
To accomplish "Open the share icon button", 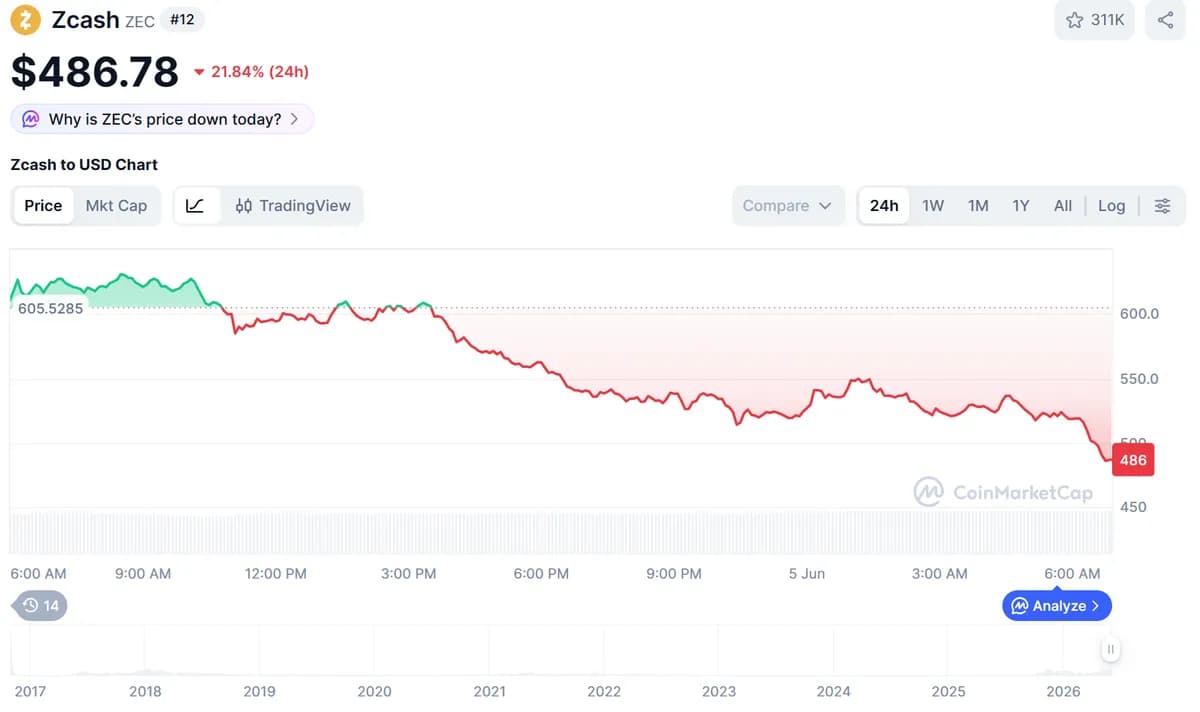I will (x=1165, y=20).
